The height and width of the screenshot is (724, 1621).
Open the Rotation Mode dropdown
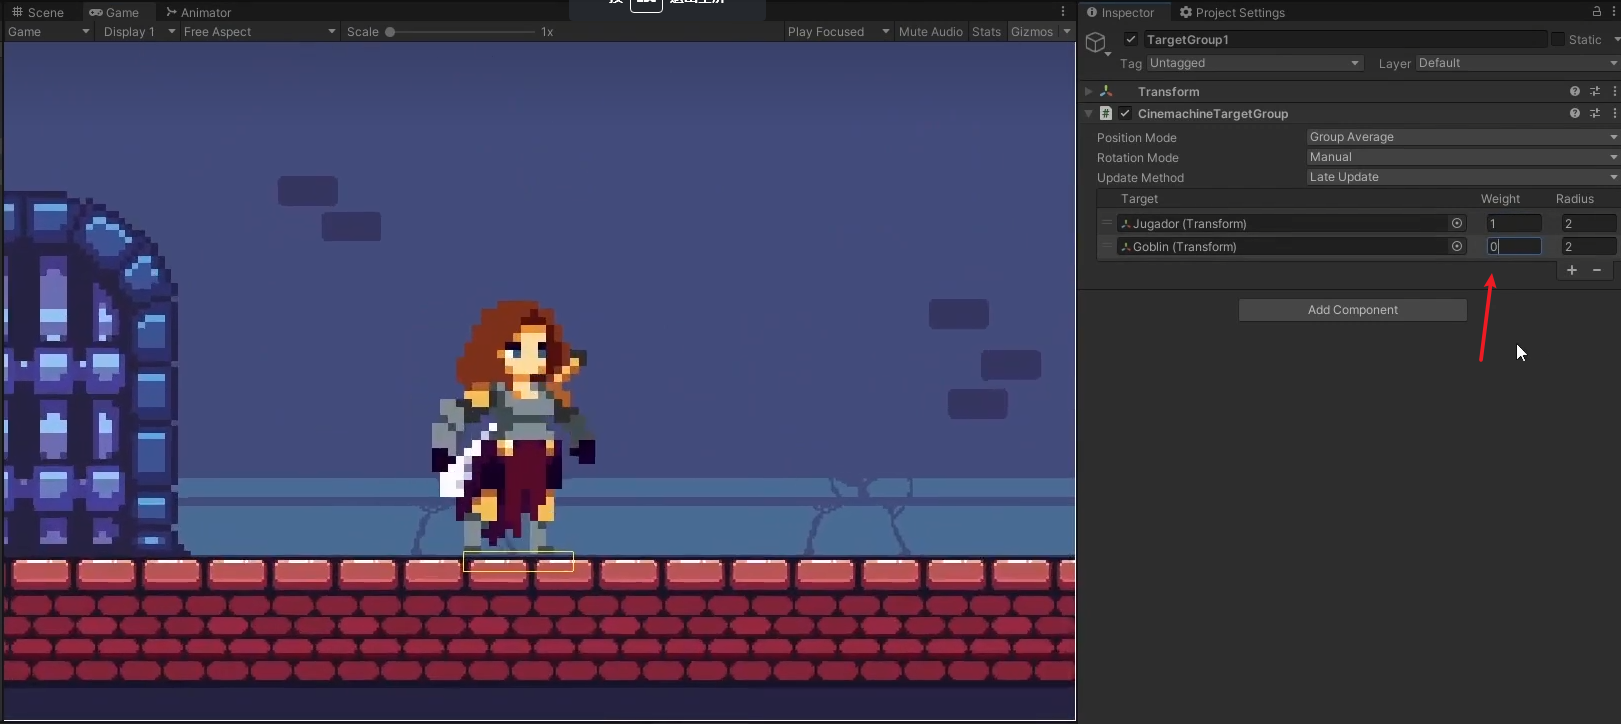pyautogui.click(x=1463, y=157)
